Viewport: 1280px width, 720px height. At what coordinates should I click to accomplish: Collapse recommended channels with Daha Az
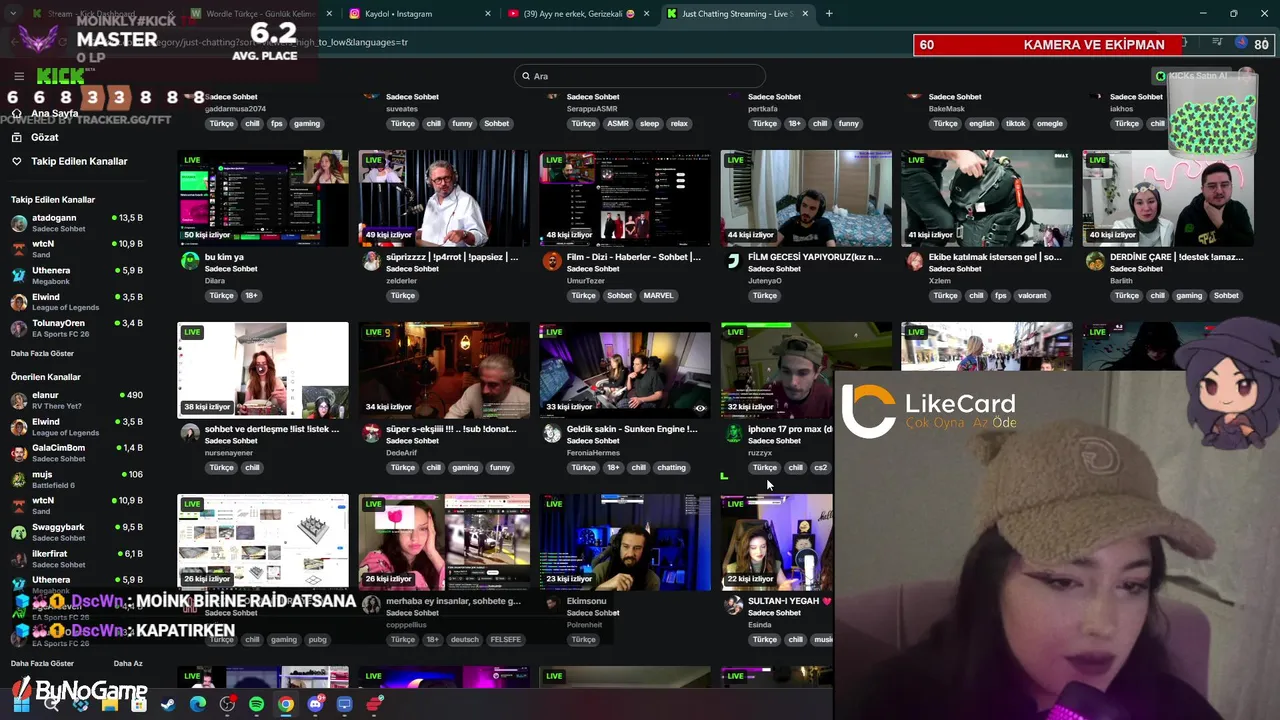click(128, 663)
